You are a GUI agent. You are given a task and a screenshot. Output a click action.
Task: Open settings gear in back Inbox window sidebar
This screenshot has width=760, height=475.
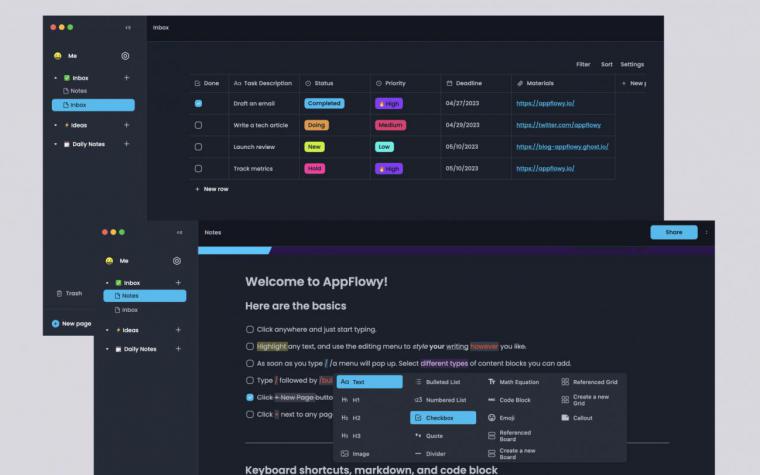point(125,56)
